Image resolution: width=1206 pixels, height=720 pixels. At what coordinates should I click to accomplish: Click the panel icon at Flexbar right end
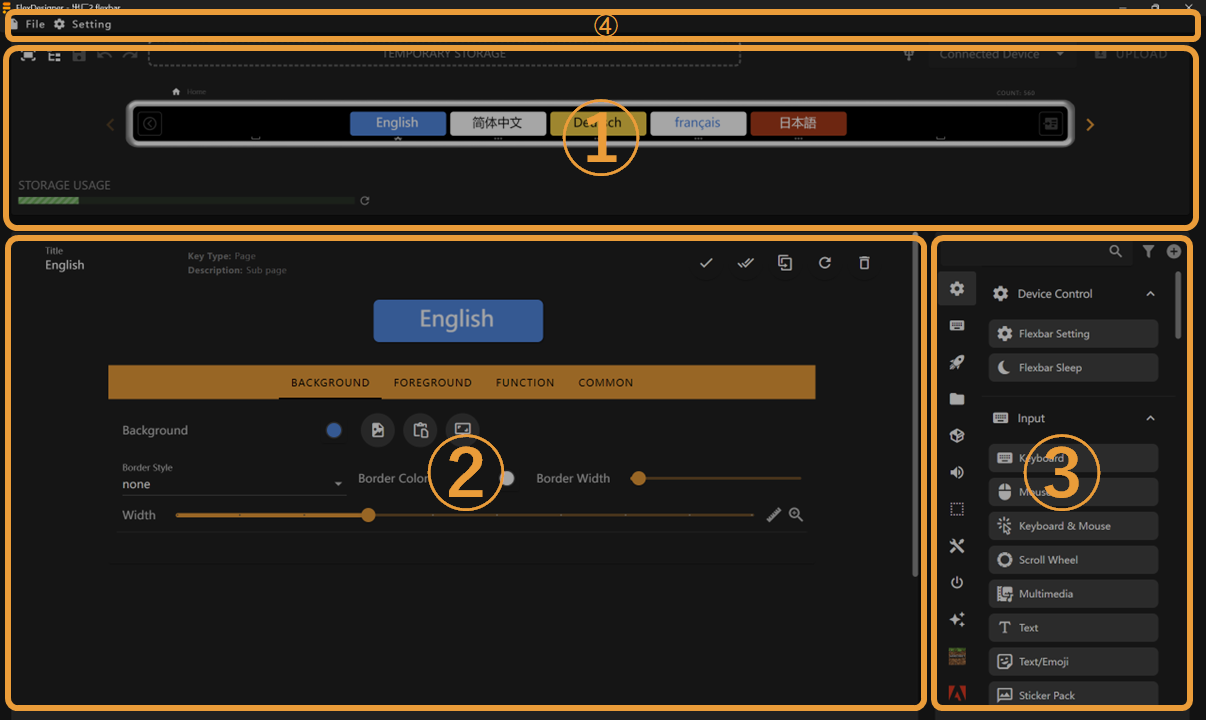pos(1051,124)
